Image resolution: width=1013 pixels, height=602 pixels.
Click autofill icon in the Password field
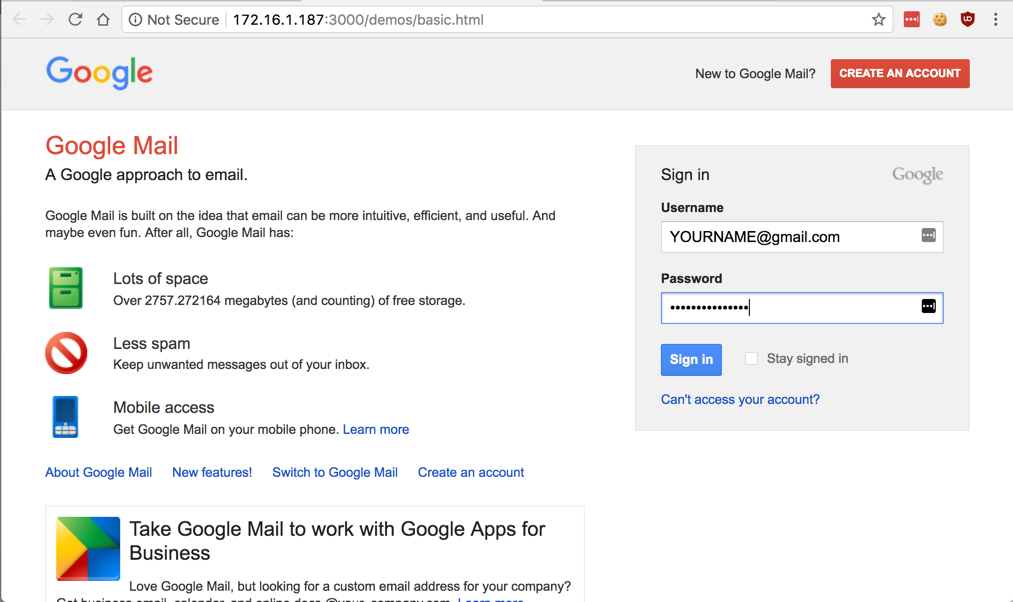pyautogui.click(x=928, y=306)
